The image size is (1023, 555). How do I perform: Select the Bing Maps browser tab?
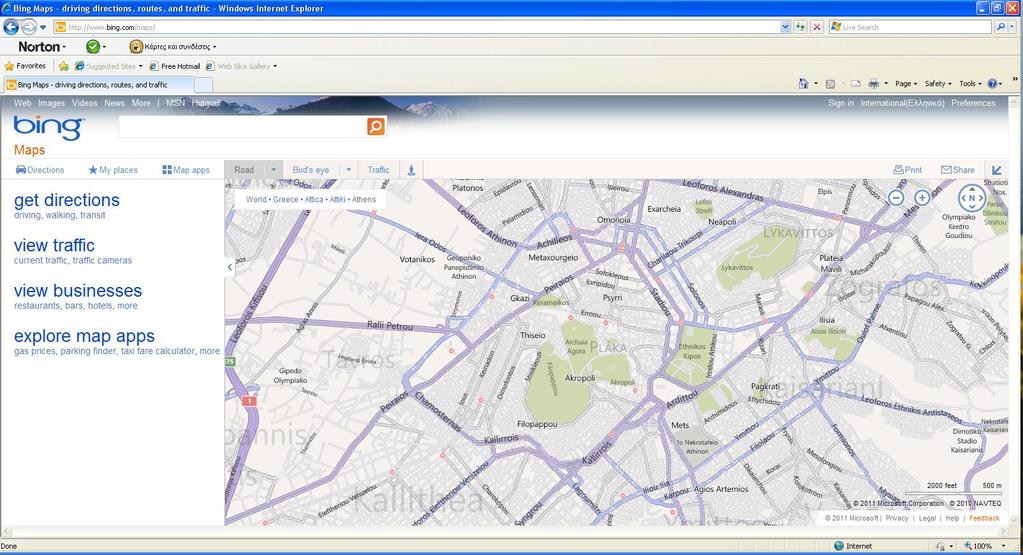(99, 85)
